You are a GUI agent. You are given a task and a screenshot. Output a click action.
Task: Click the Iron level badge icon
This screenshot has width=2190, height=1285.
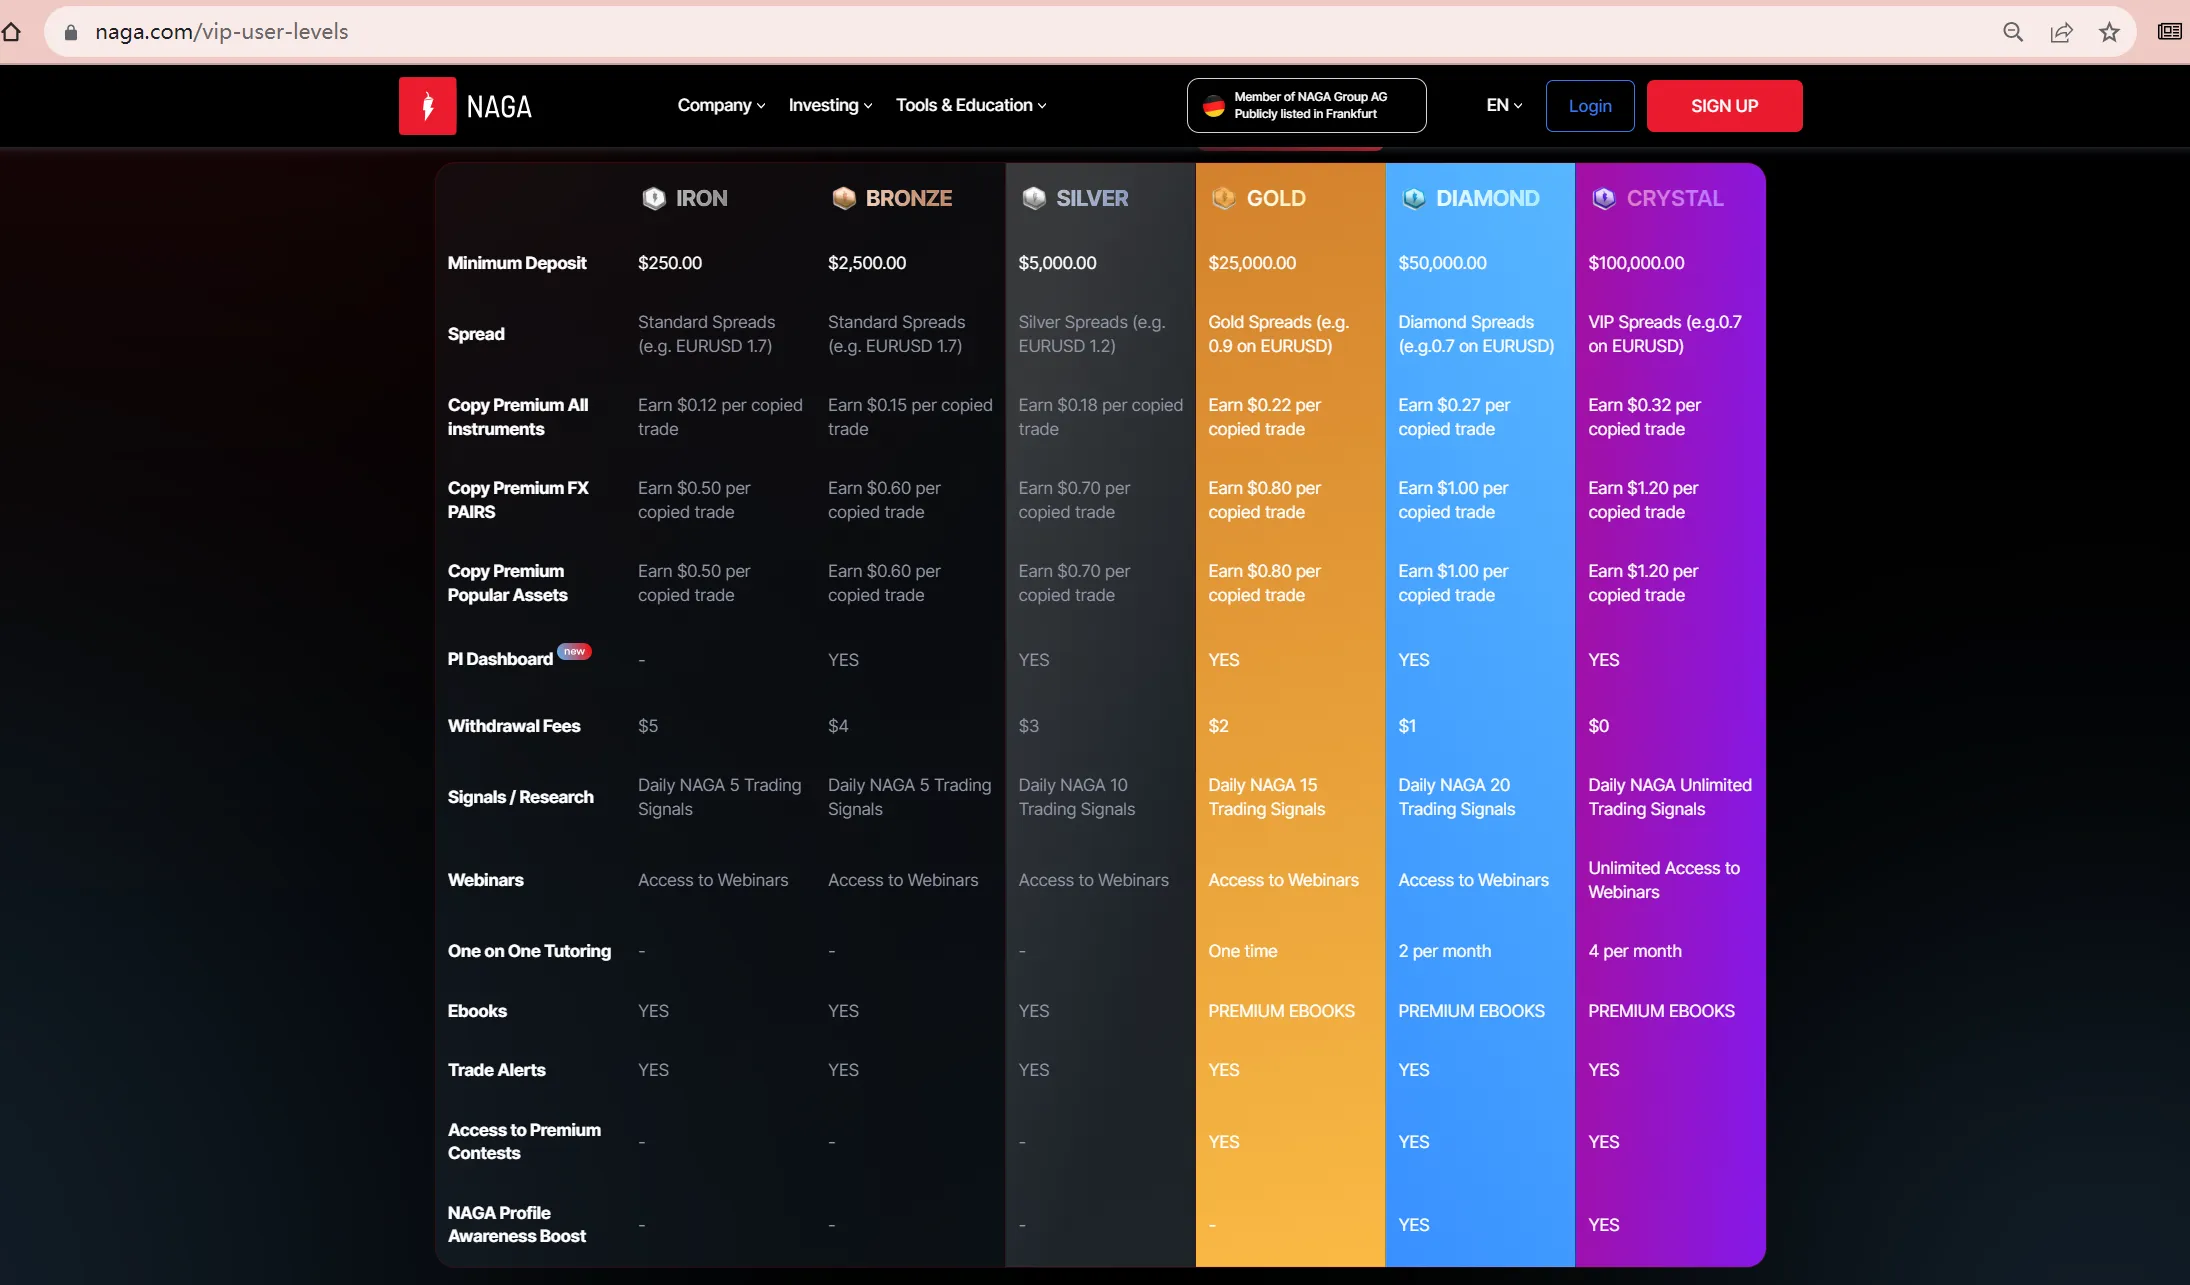coord(653,198)
